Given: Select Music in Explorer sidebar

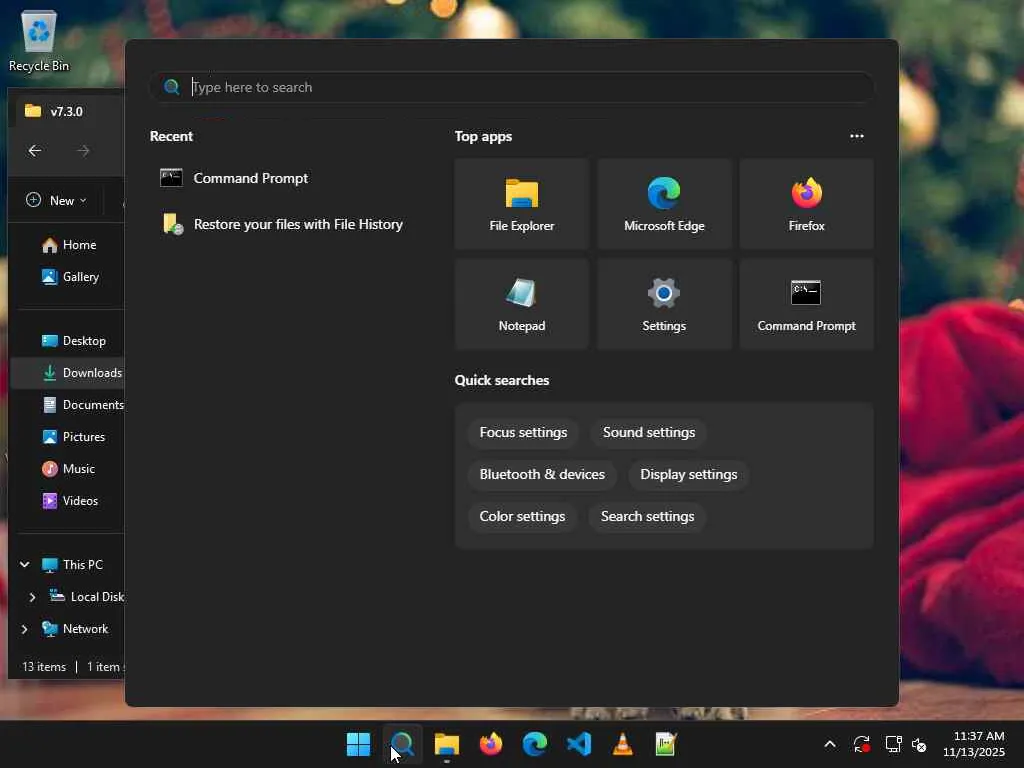Looking at the screenshot, I should (68, 469).
